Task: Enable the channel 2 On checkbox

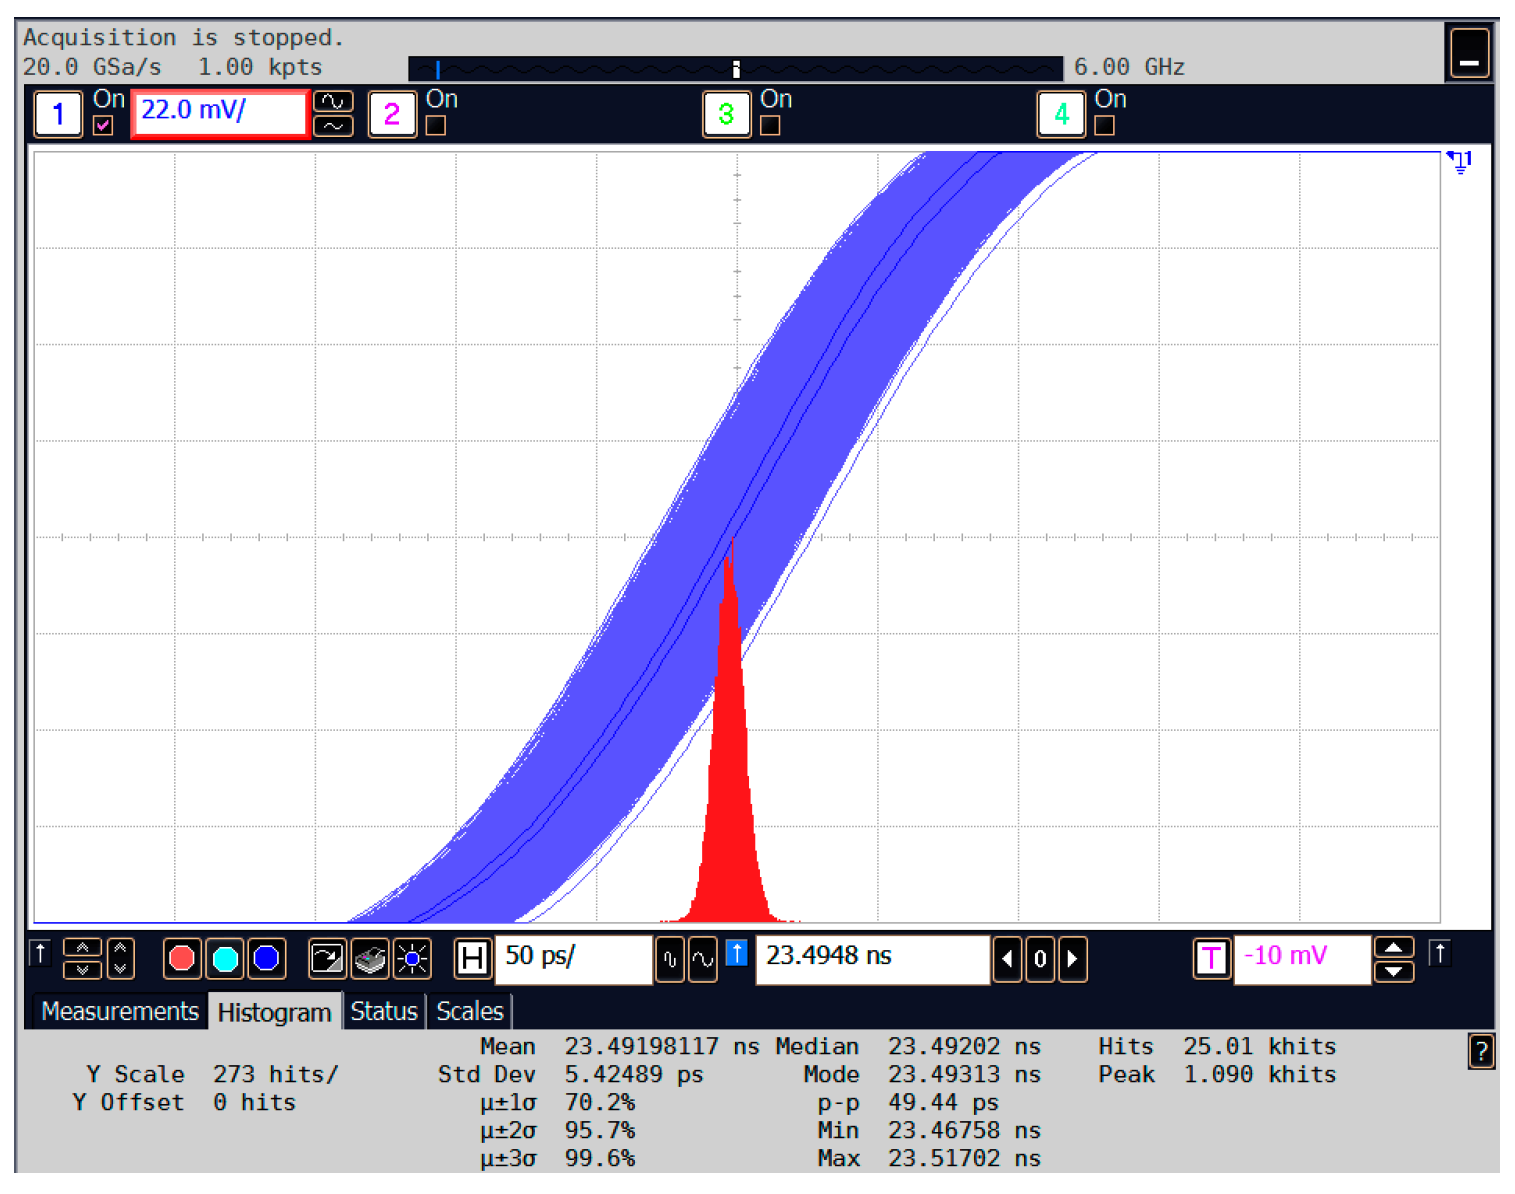Action: 436,126
